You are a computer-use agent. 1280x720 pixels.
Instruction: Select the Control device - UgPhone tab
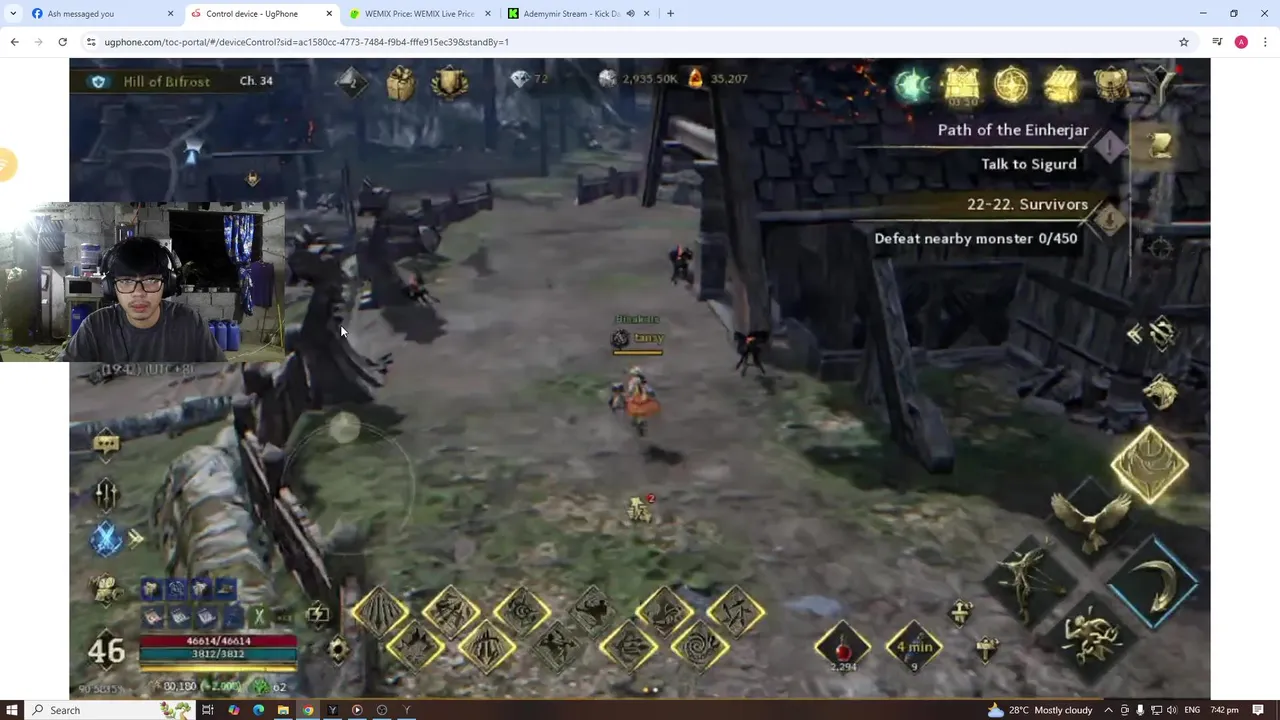point(263,14)
